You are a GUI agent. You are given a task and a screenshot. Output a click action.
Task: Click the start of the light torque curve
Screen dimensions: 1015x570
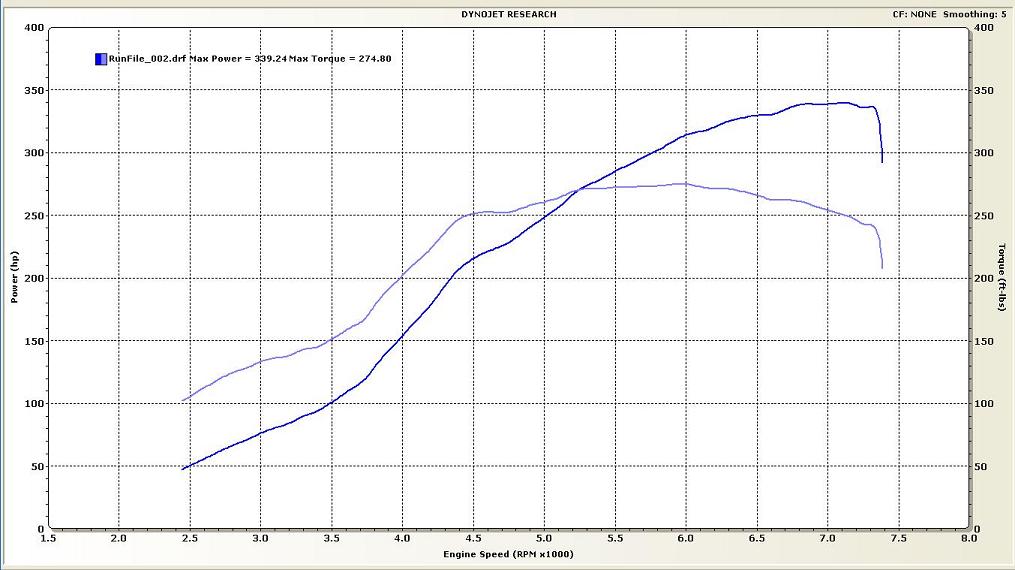183,400
